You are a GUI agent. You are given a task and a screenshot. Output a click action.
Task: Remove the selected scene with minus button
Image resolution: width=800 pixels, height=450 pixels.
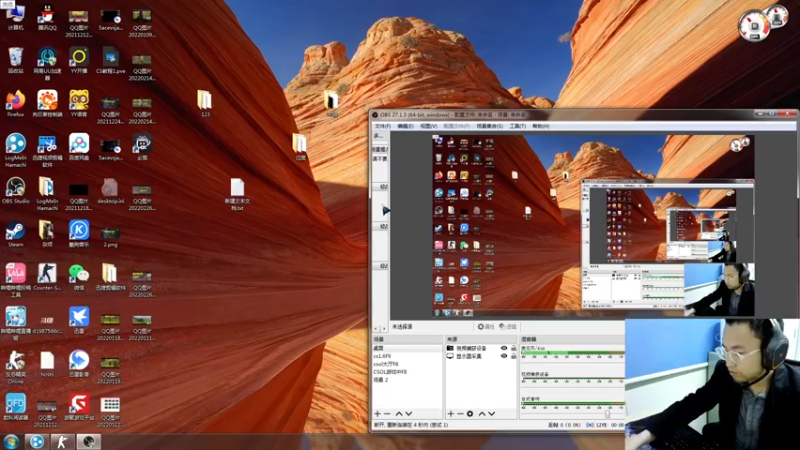[387, 414]
